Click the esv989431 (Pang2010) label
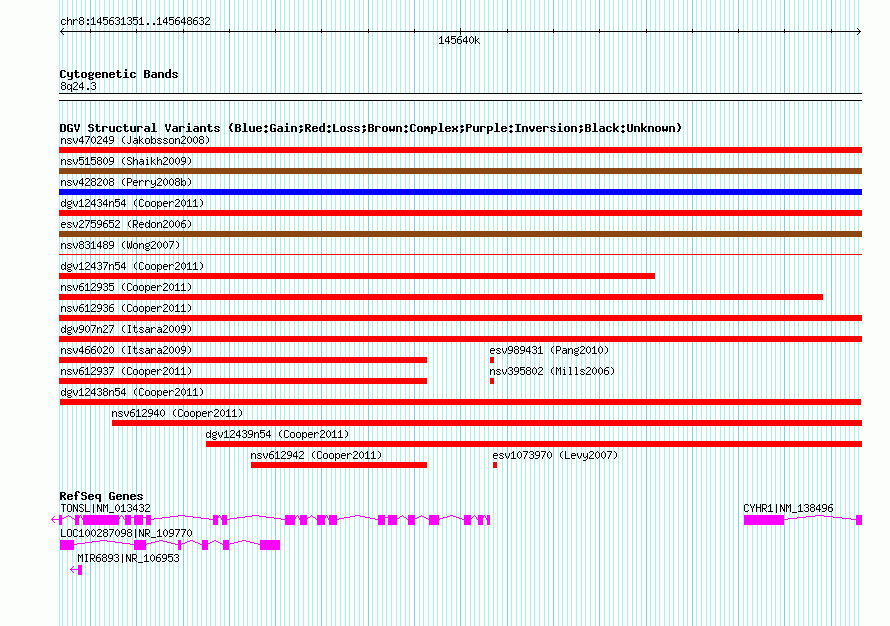The height and width of the screenshot is (626, 890). click(x=549, y=350)
